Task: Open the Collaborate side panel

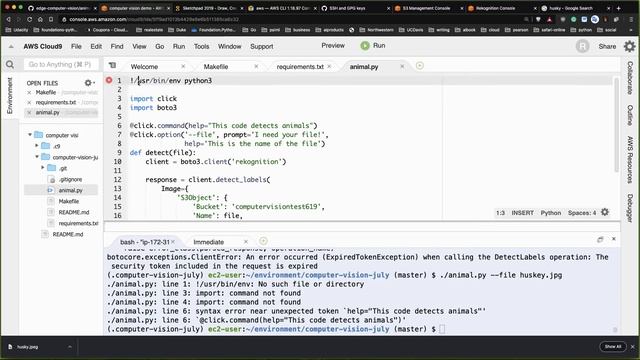Action: pyautogui.click(x=630, y=78)
